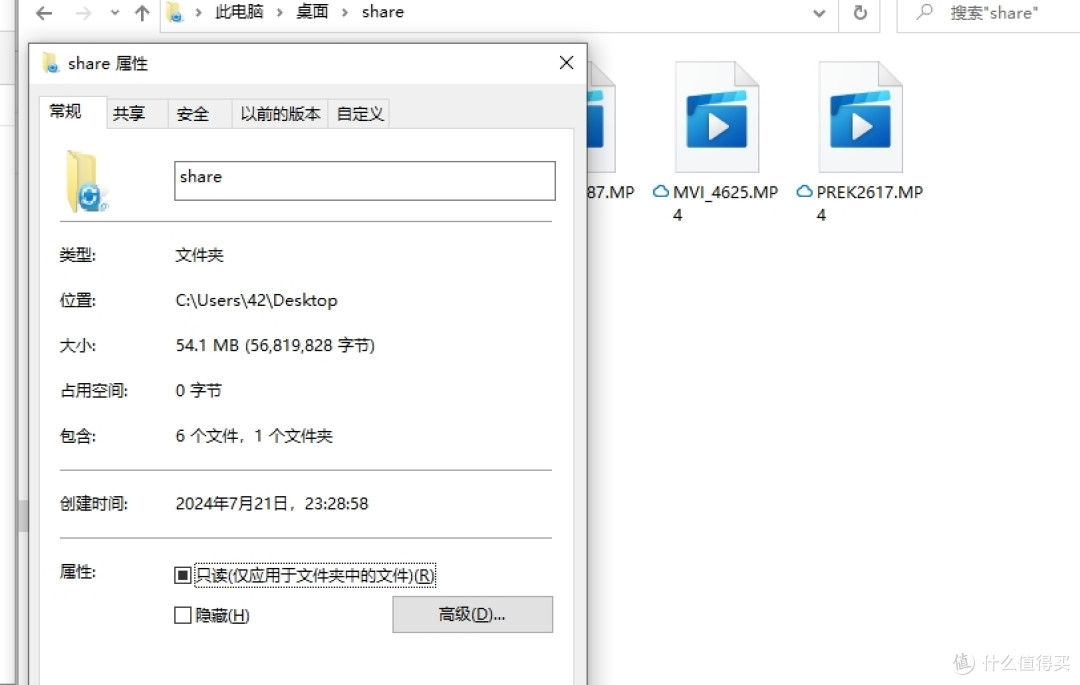Click 占用空间 value 0 字节
Viewport: 1080px width, 685px height.
[198, 390]
